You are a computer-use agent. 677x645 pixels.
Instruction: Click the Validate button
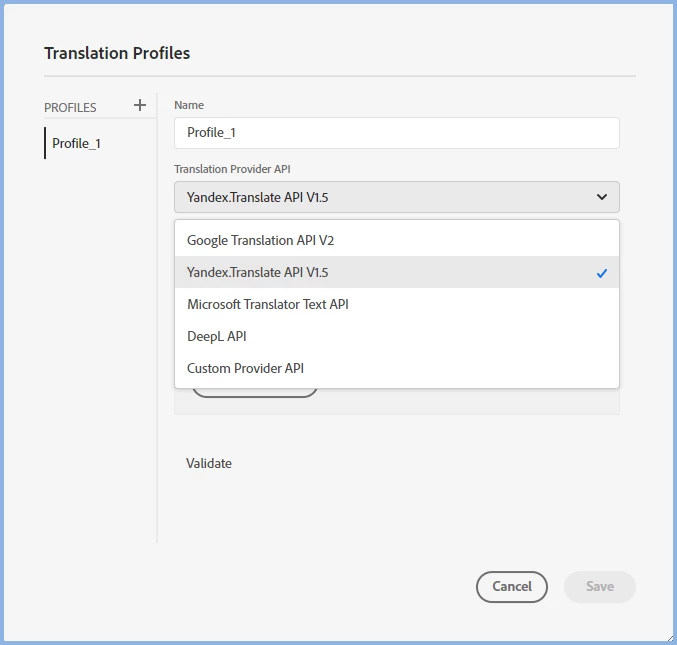coord(209,463)
